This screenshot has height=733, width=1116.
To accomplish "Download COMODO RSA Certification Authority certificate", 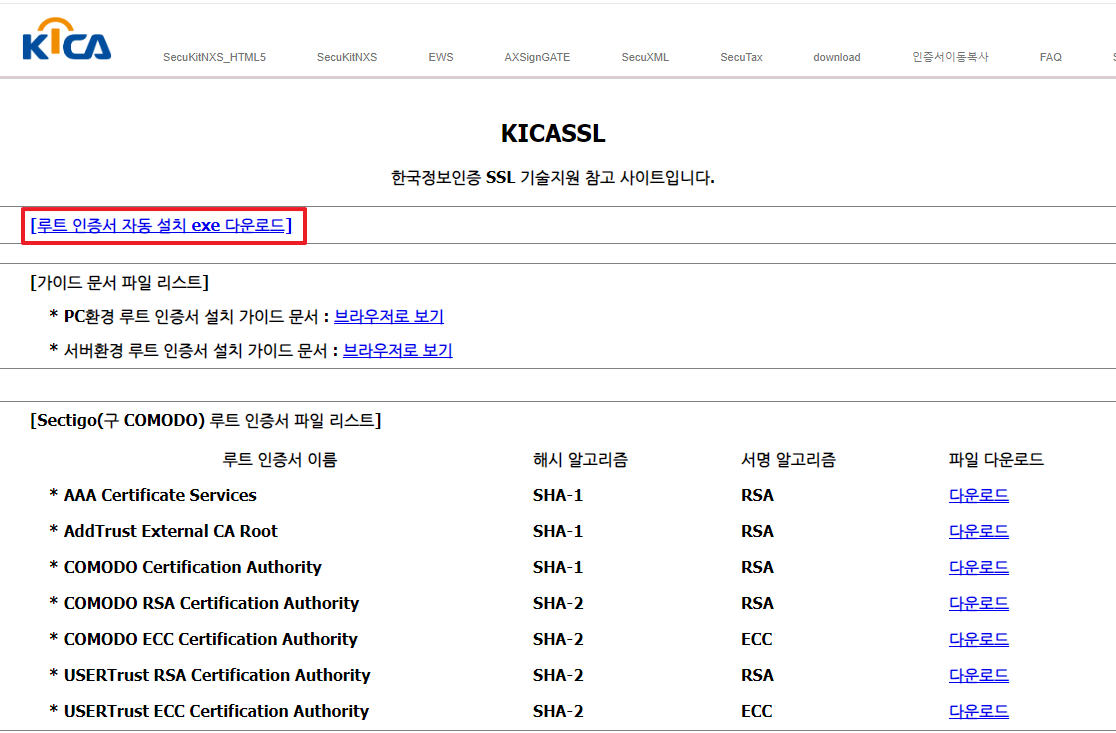I will click(x=979, y=603).
